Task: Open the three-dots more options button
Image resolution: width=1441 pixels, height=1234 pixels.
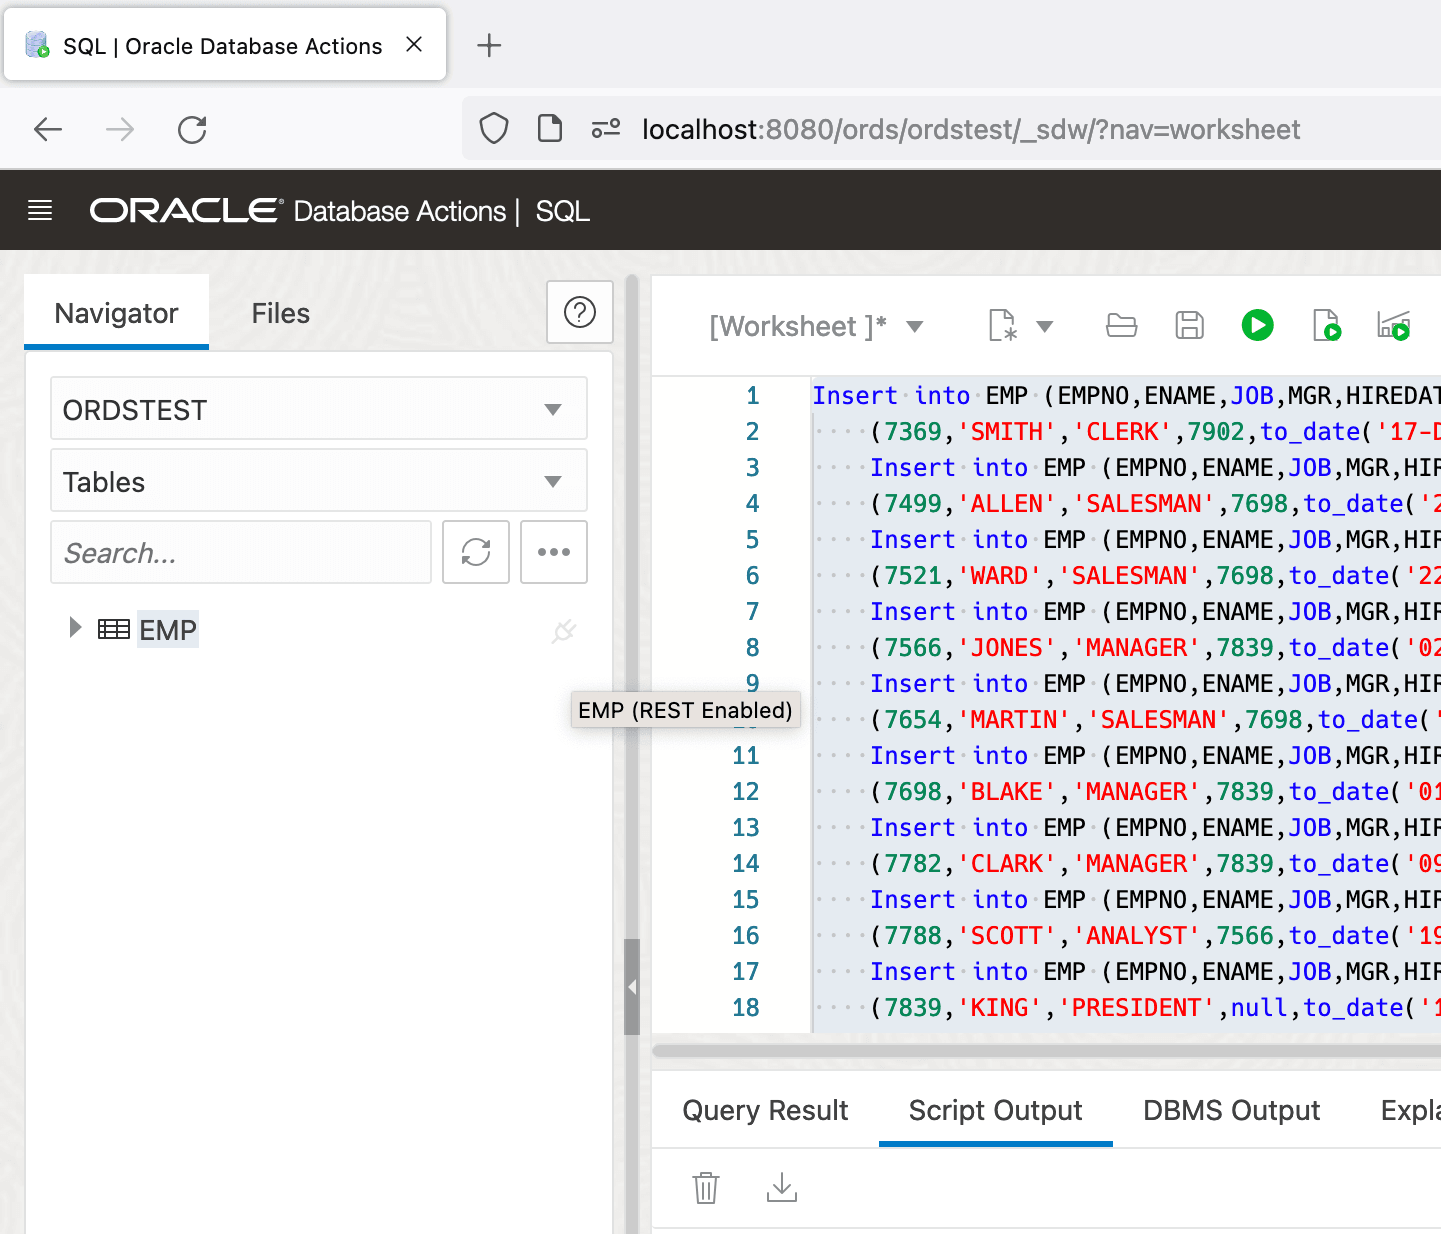Action: (554, 552)
